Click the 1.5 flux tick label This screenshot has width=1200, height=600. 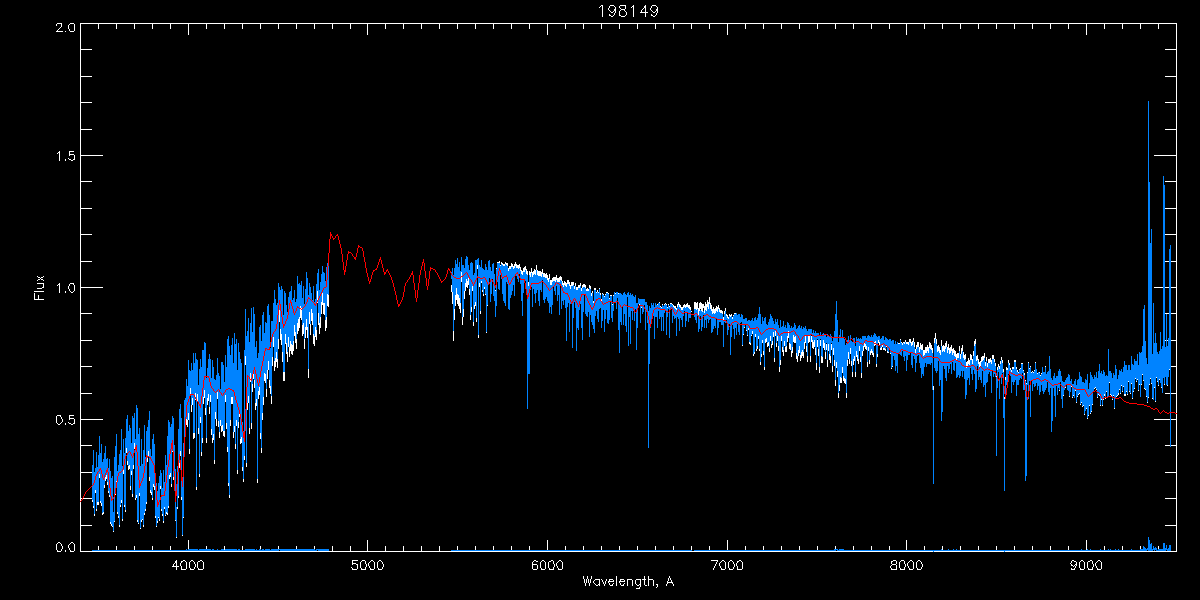[65, 156]
